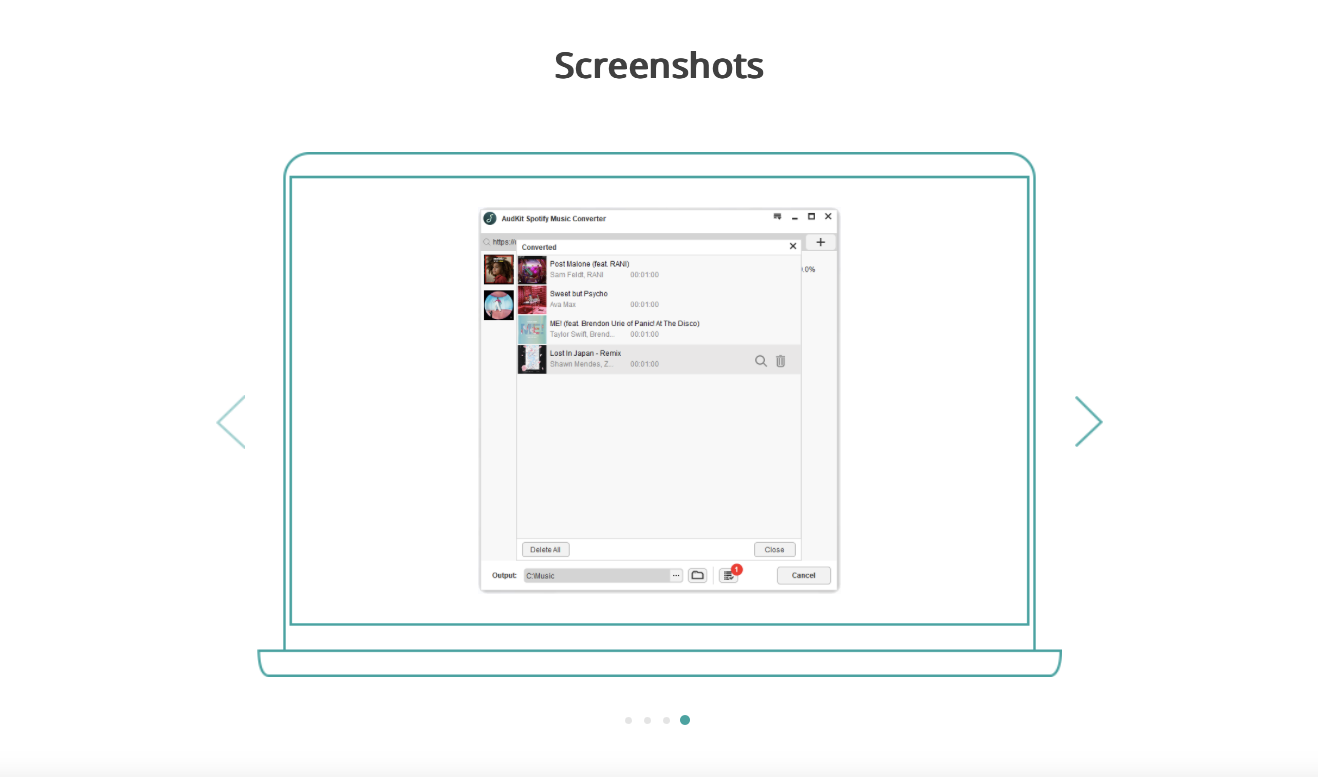
Task: Open Sweet but Psycho album thumbnail
Action: [x=532, y=300]
